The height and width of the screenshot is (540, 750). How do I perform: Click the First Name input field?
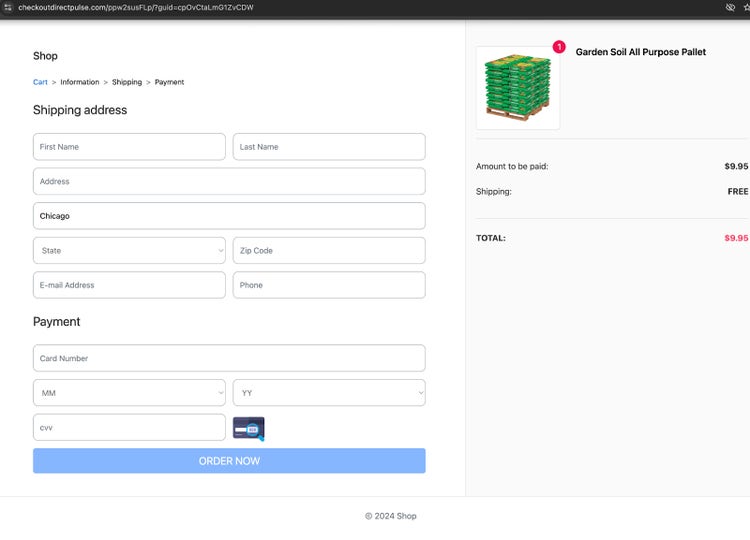pos(129,147)
